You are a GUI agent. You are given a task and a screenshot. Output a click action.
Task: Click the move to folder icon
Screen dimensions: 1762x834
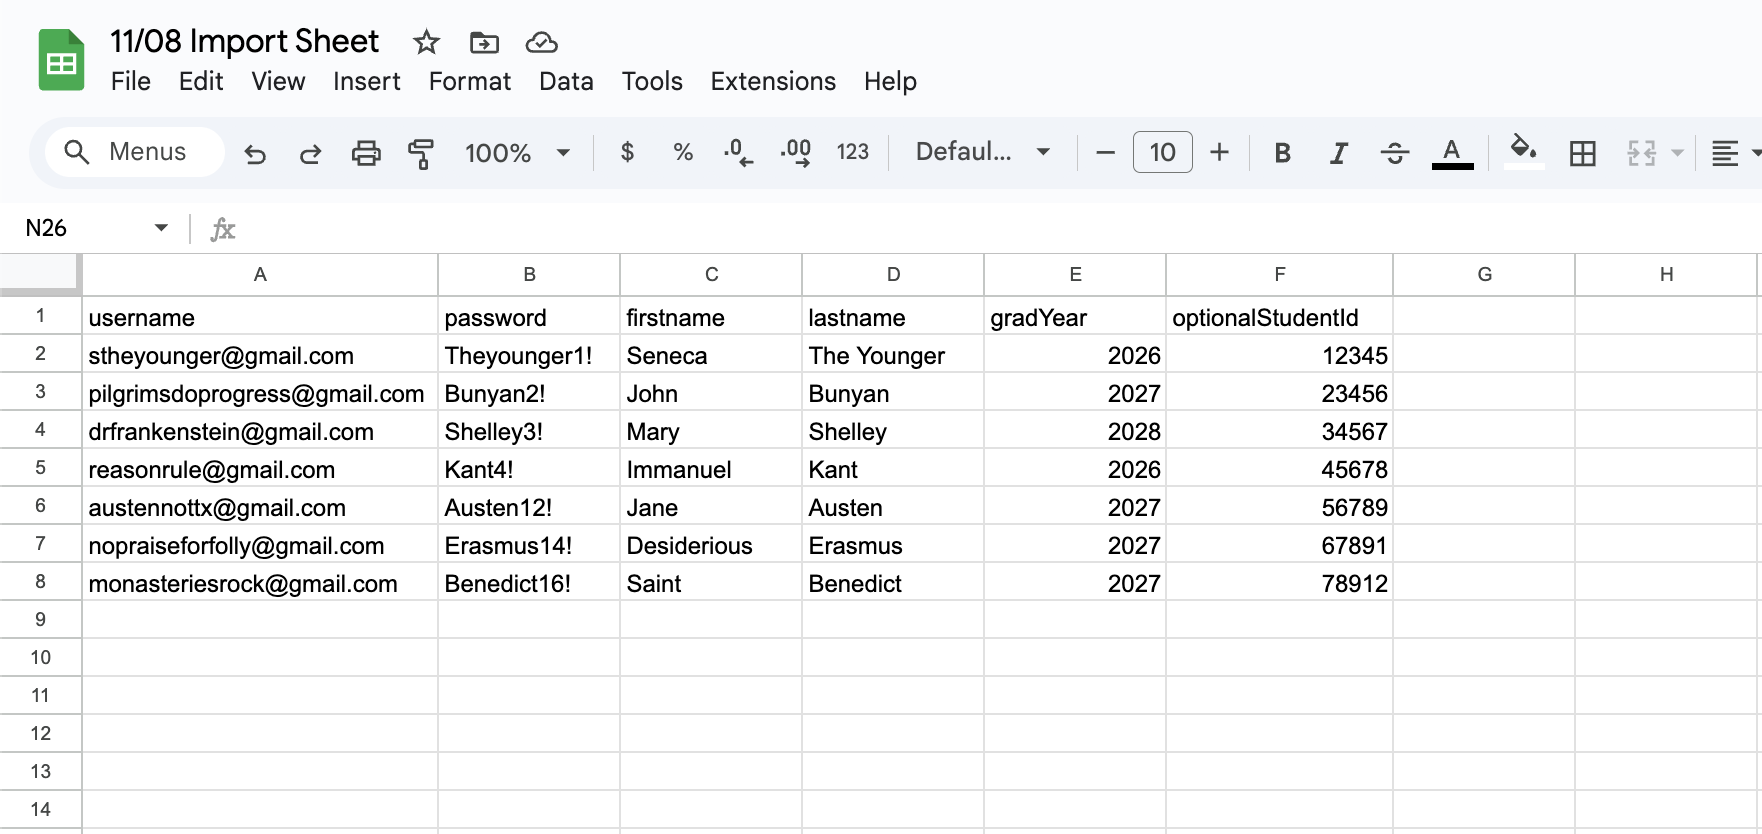[484, 42]
